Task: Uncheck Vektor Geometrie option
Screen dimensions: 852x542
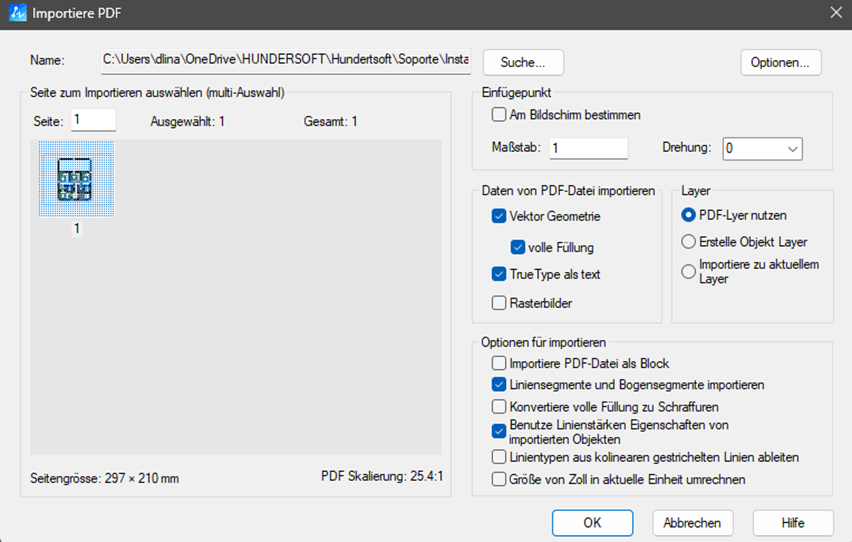Action: (499, 215)
